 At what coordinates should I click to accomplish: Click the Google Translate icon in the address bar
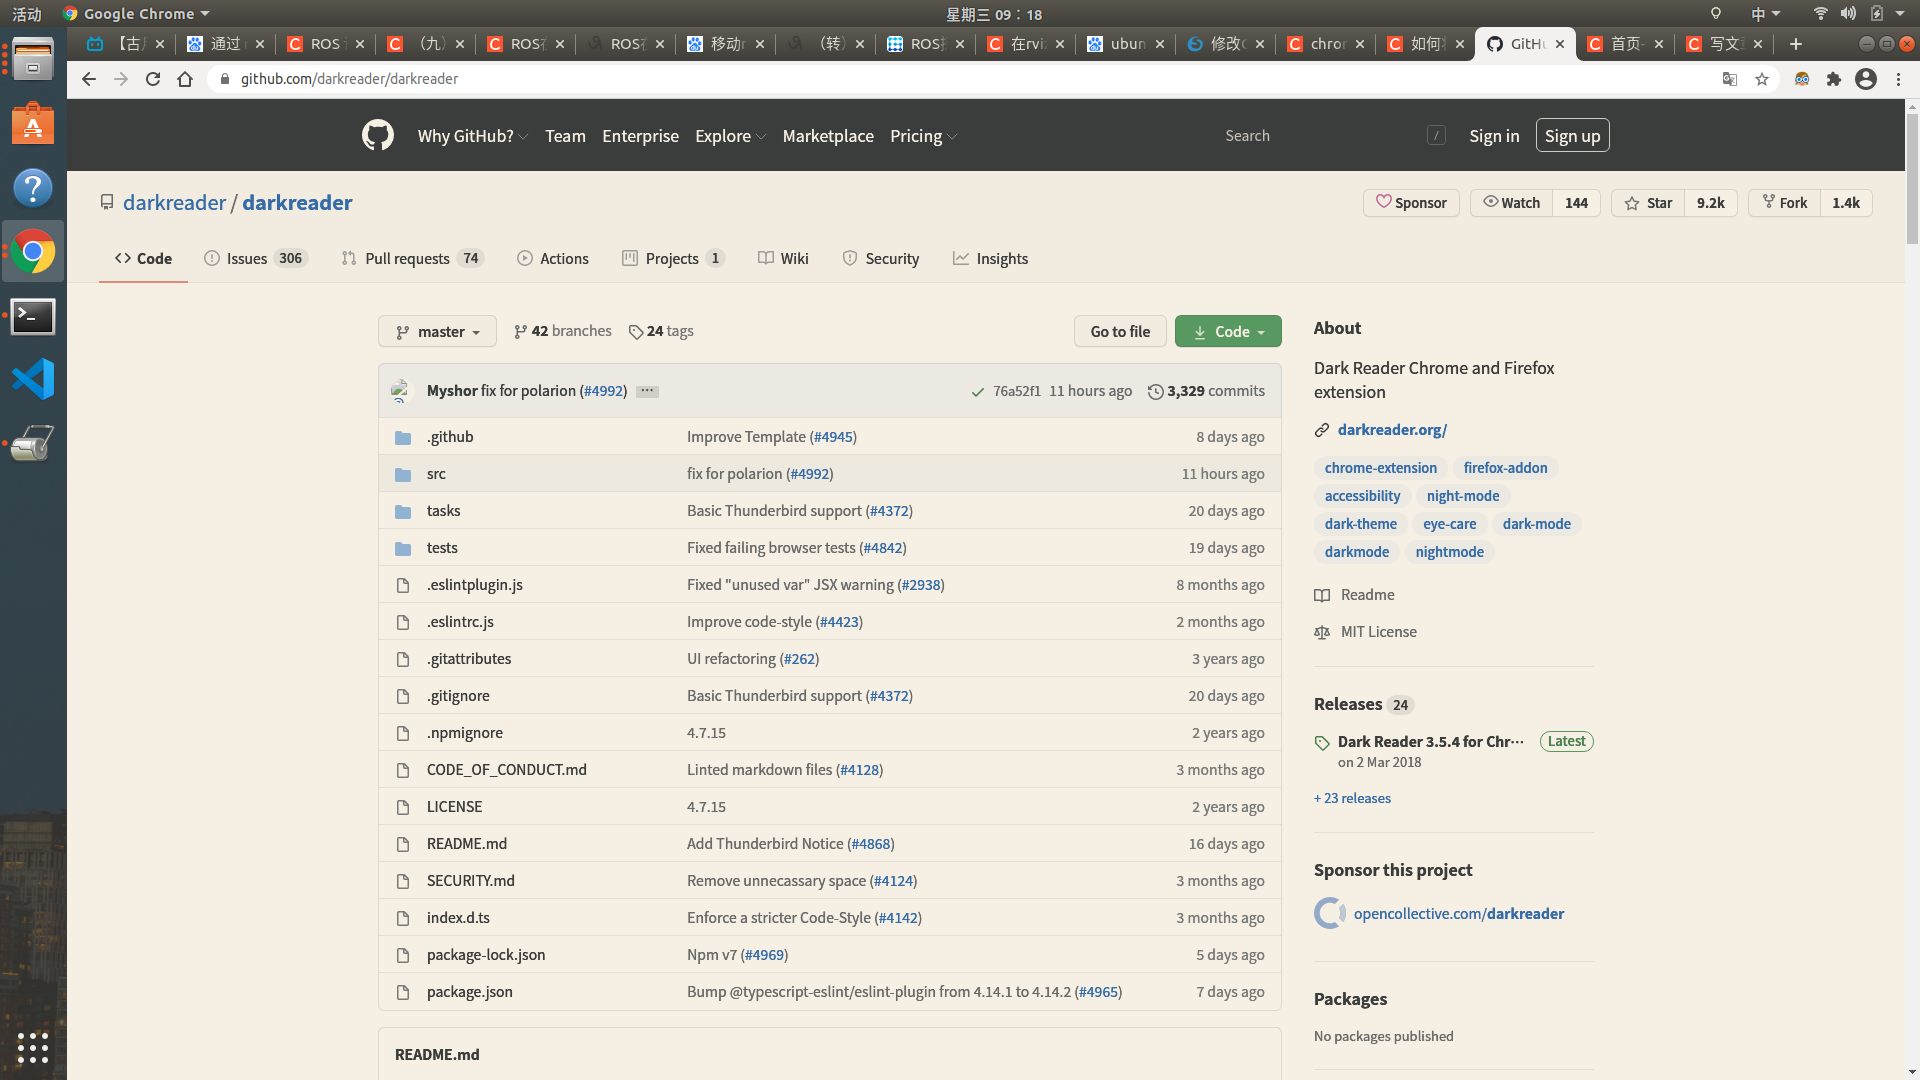[x=1729, y=79]
